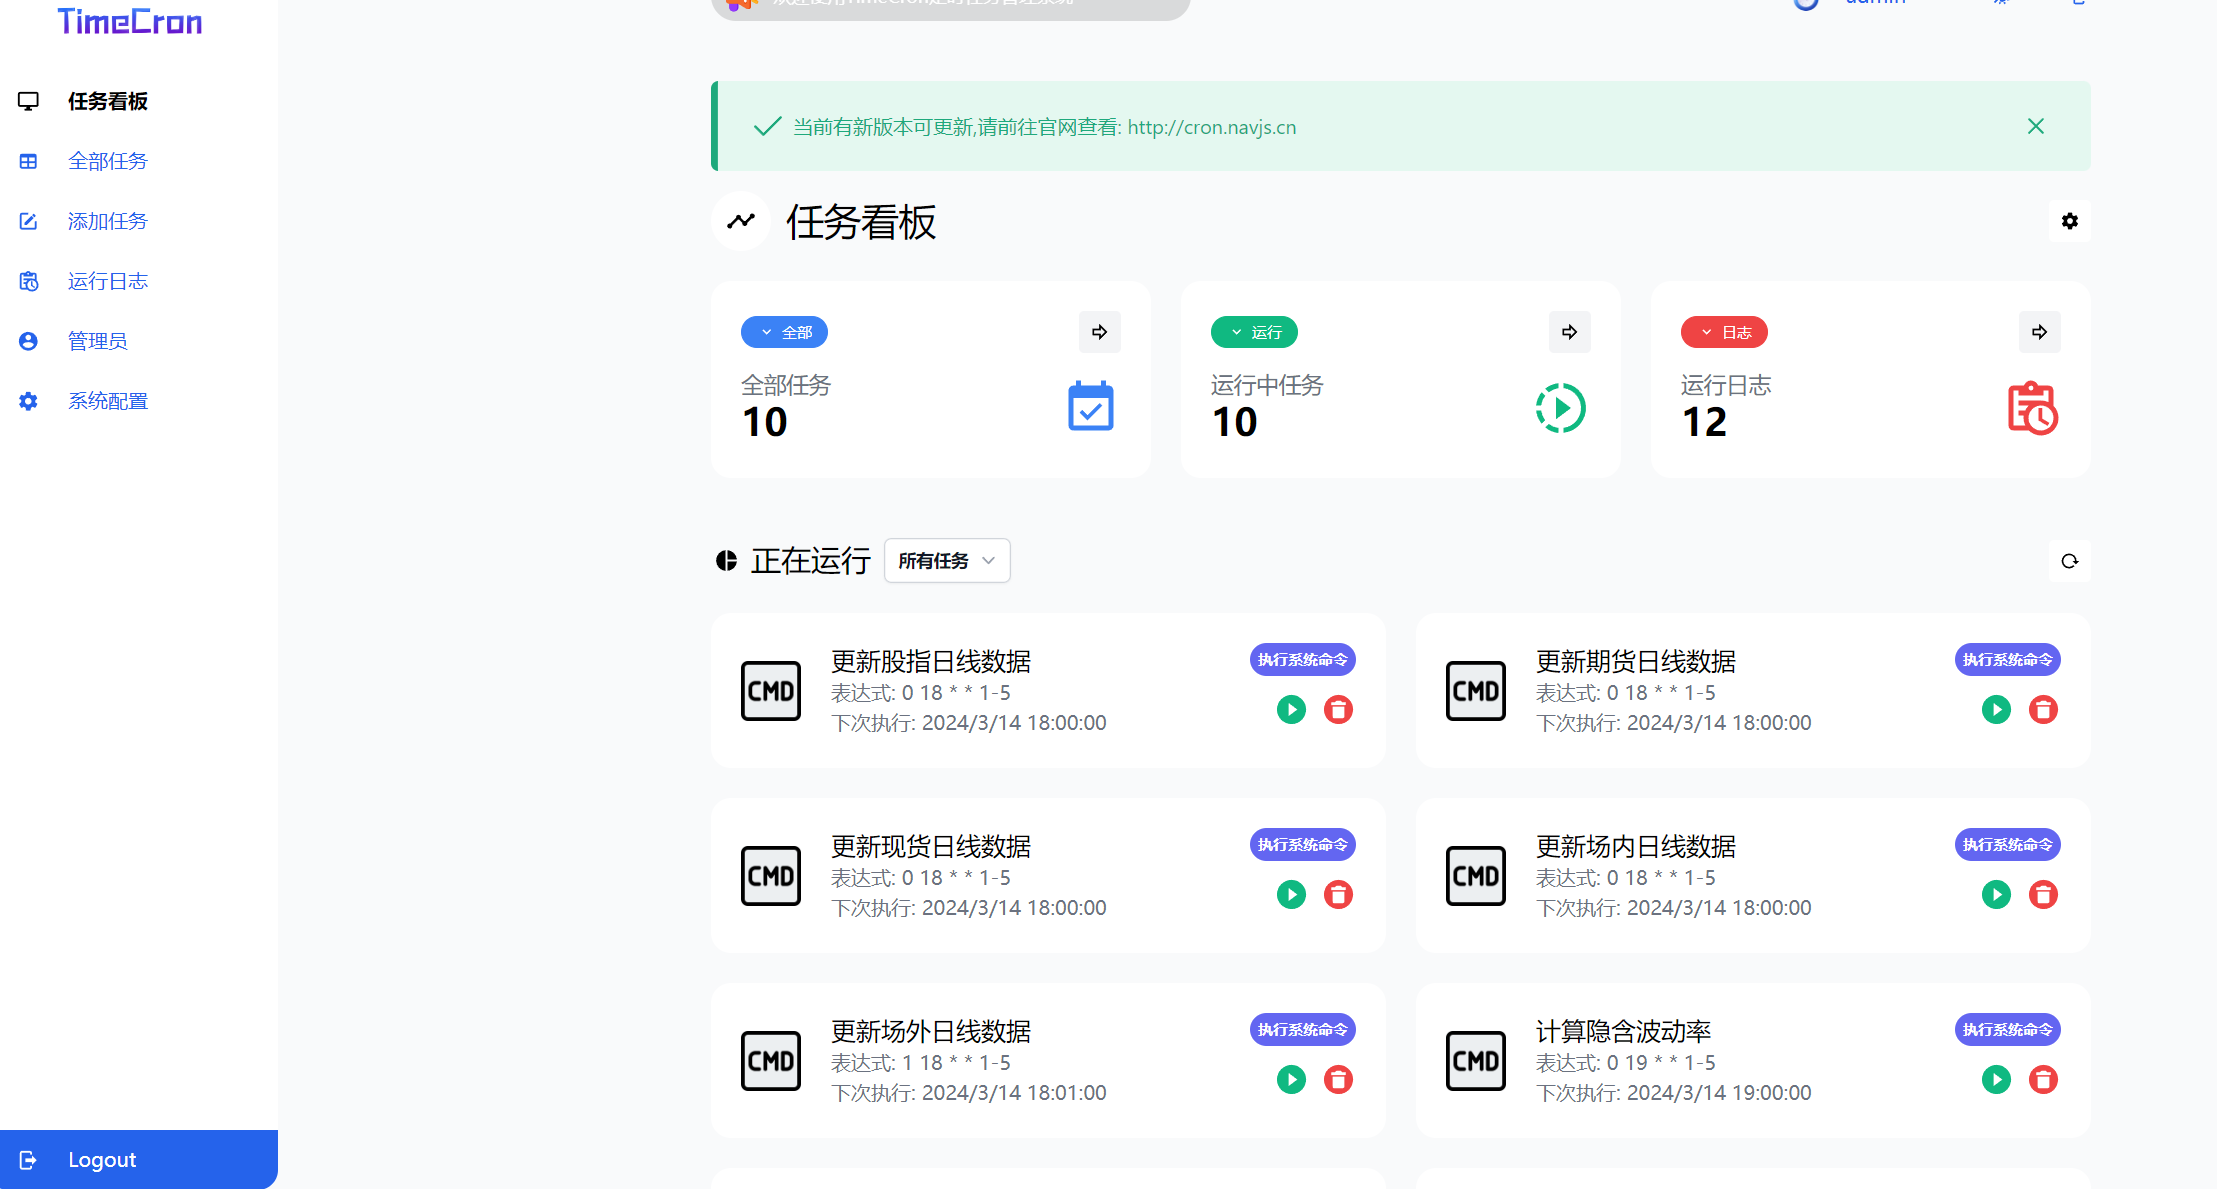Go to 全部任务 in the sidebar
The image size is (2217, 1189).
pyautogui.click(x=107, y=161)
